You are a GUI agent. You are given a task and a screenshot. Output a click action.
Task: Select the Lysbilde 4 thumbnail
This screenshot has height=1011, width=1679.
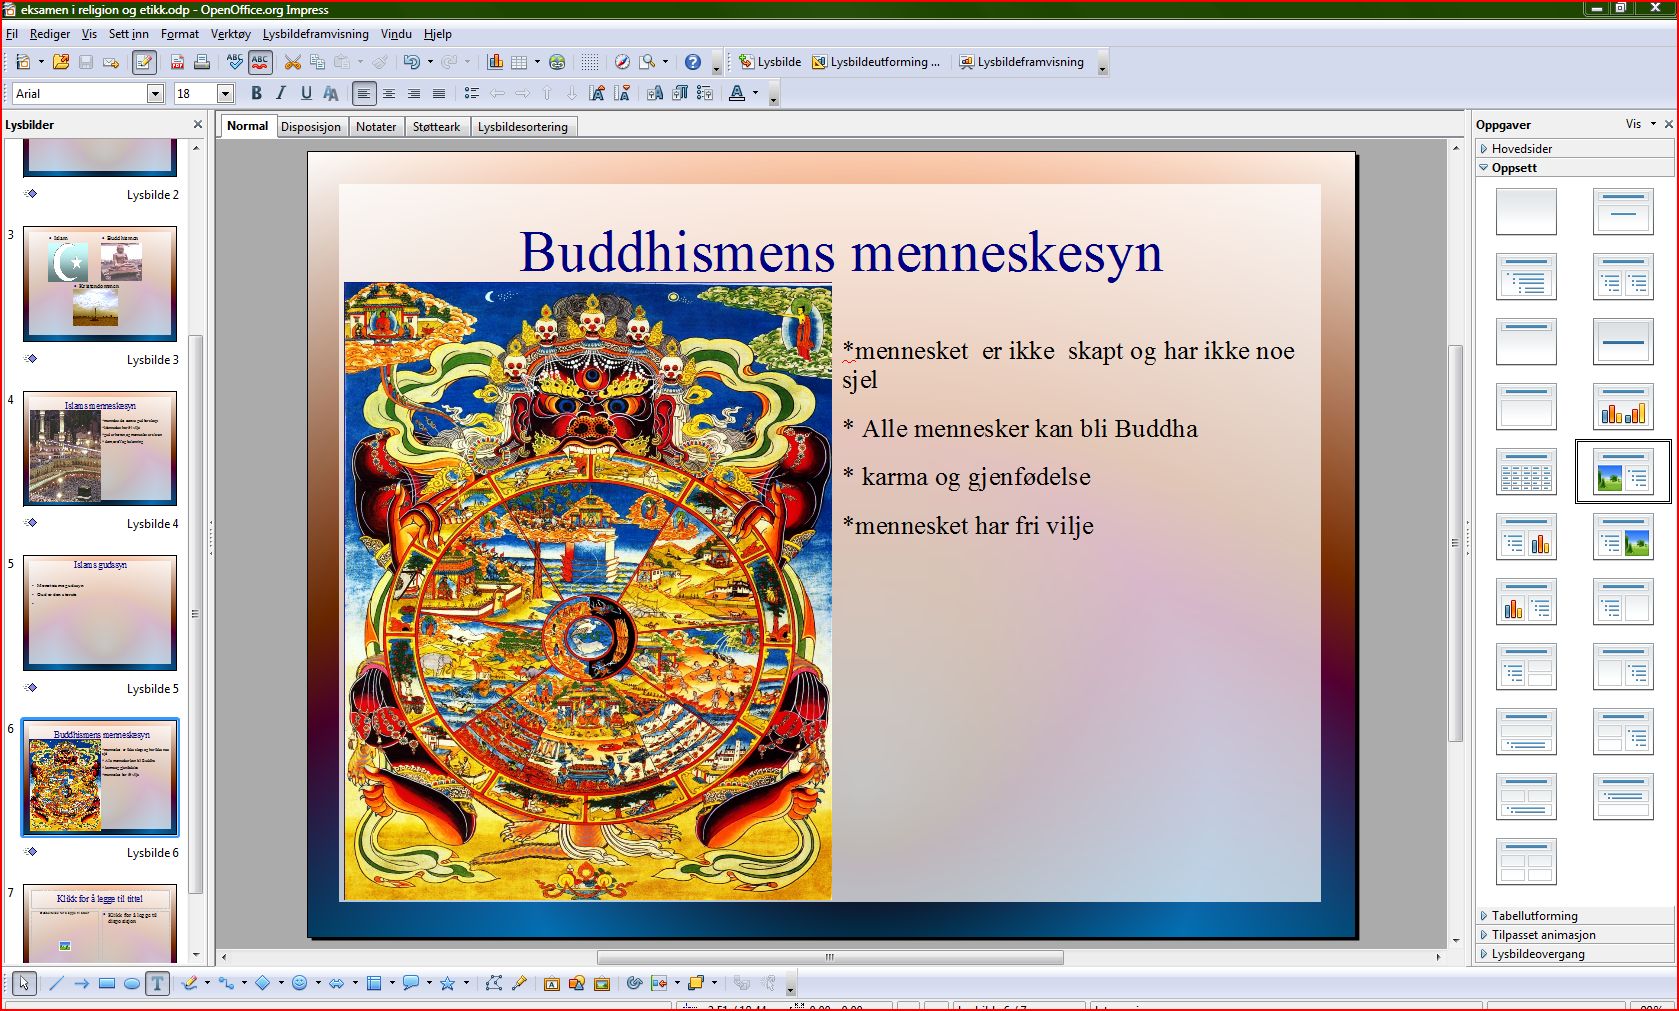[x=100, y=449]
